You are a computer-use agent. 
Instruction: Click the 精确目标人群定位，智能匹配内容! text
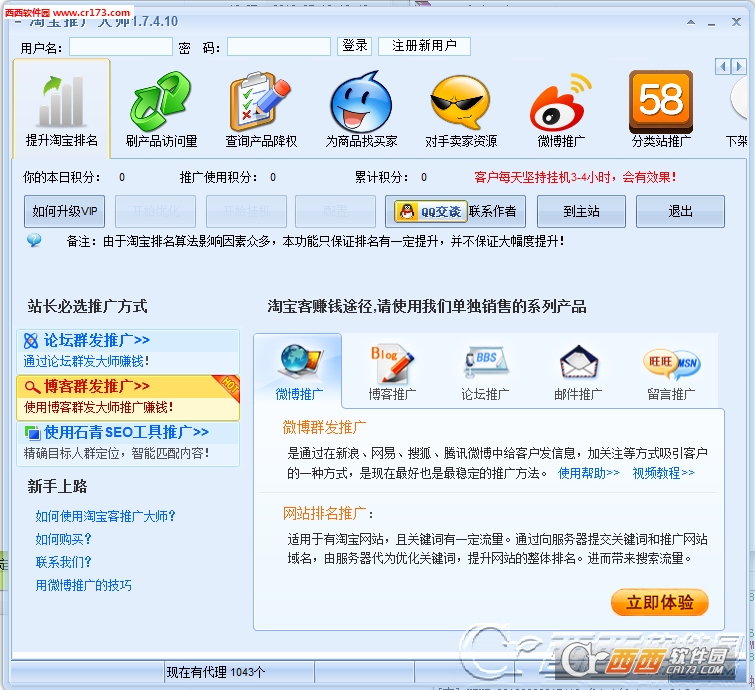[x=117, y=454]
